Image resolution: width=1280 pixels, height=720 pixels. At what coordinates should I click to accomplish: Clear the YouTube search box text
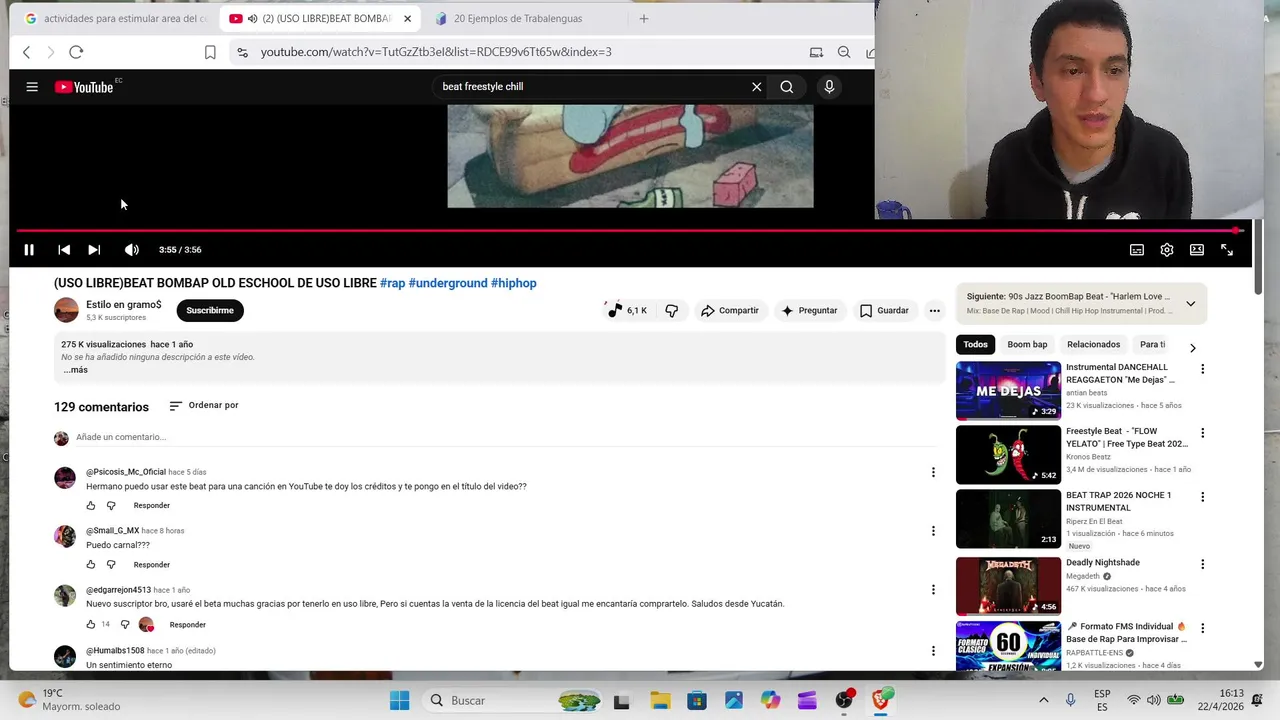(757, 87)
